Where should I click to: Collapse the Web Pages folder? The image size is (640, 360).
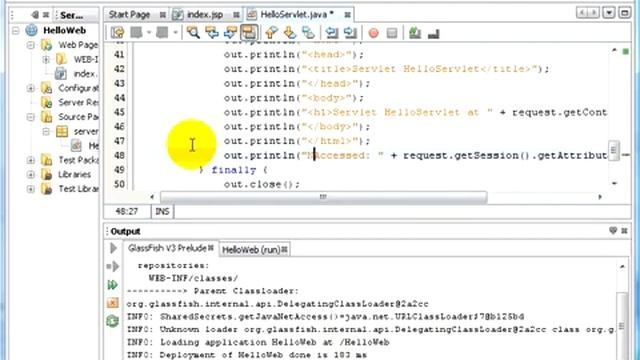[x=31, y=45]
